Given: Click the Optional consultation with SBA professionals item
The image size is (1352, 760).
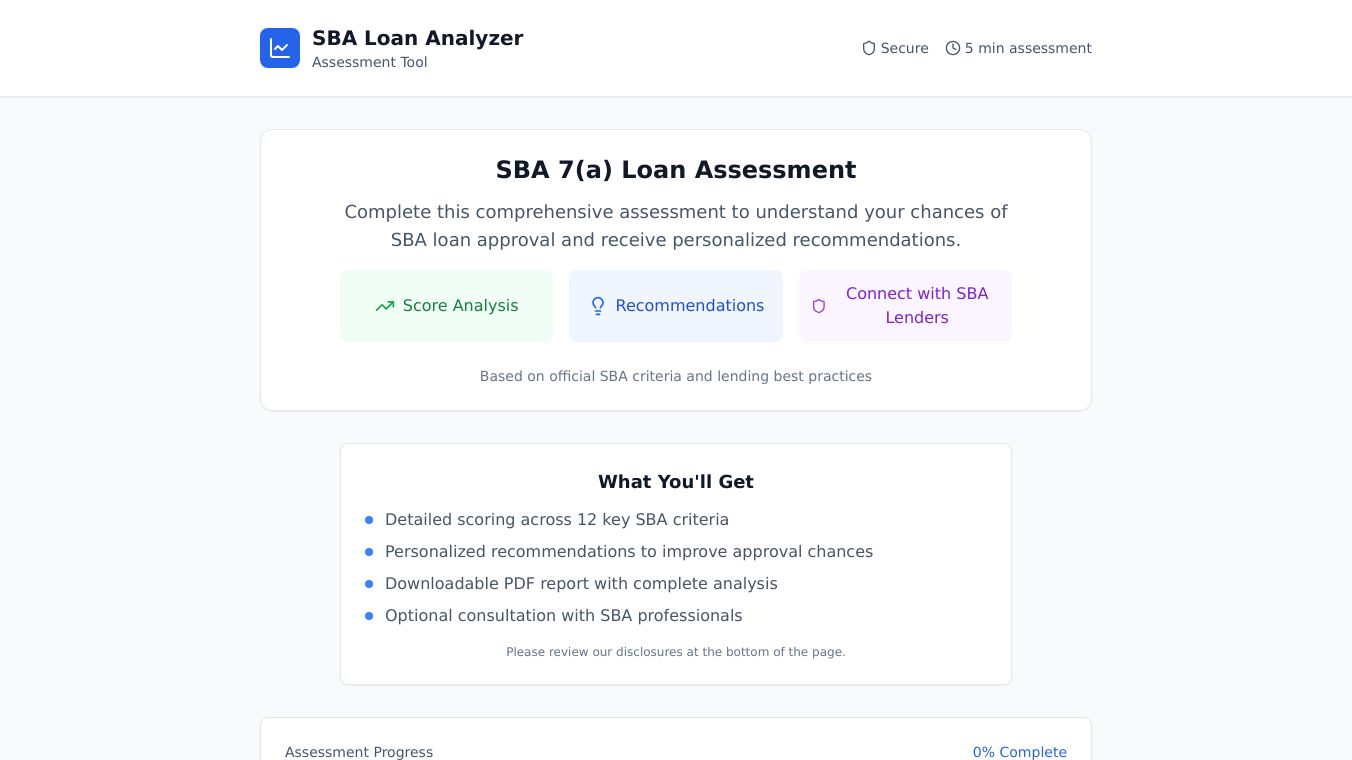Looking at the screenshot, I should 563,616.
